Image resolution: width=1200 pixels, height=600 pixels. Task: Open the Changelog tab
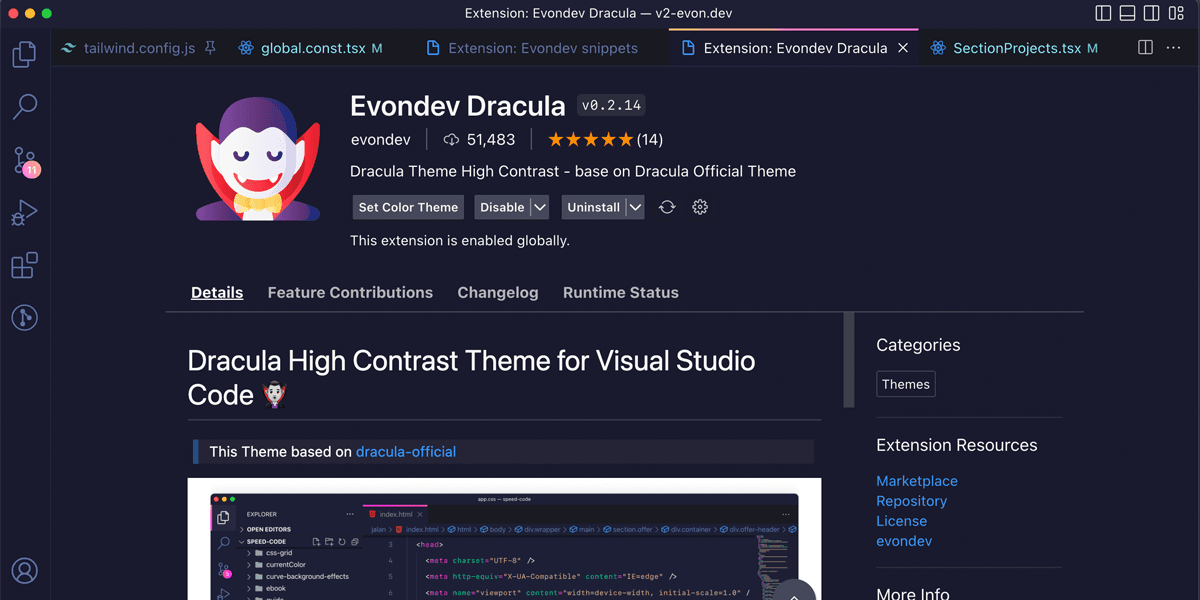[x=498, y=292]
